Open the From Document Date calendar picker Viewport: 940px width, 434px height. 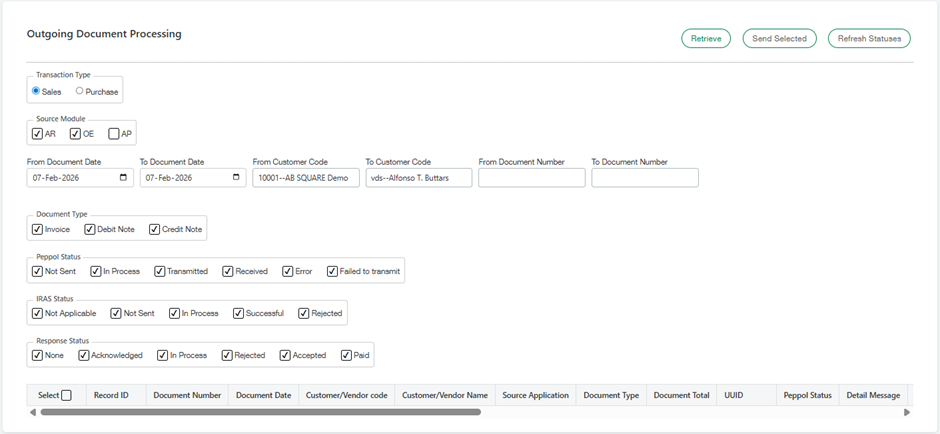click(x=123, y=178)
